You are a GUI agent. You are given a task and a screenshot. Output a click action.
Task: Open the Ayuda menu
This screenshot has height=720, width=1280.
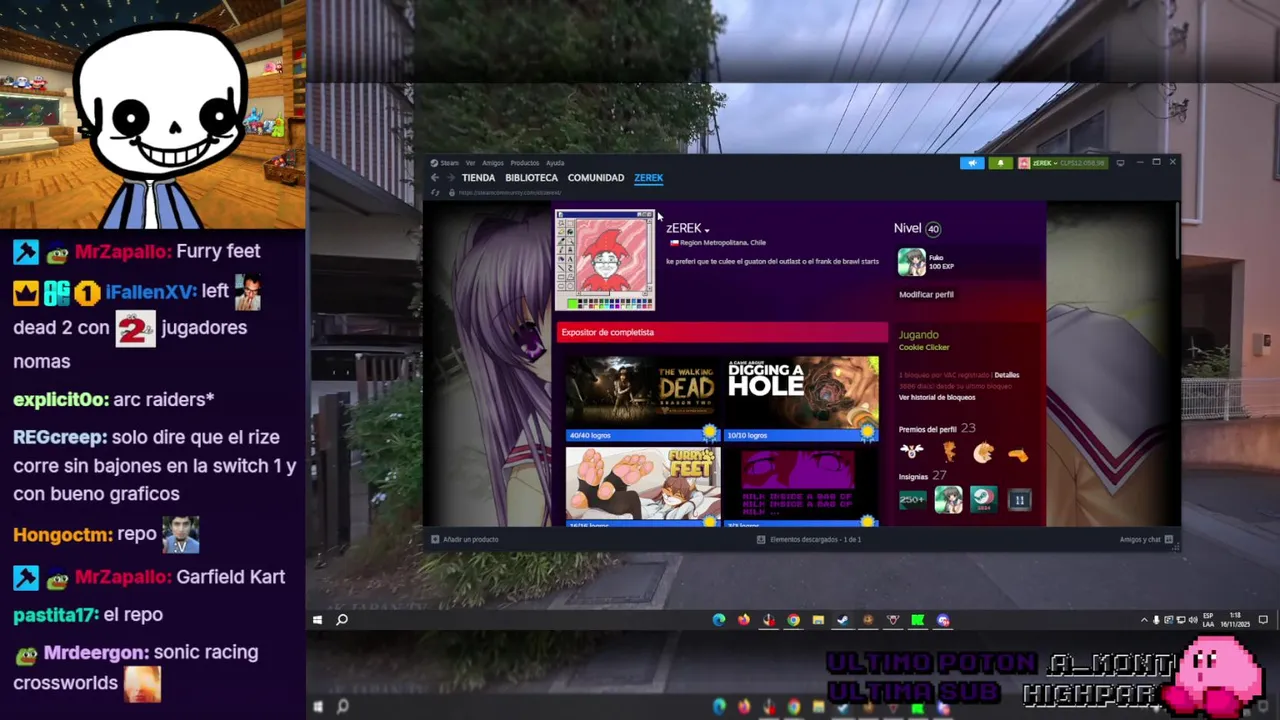(x=555, y=163)
